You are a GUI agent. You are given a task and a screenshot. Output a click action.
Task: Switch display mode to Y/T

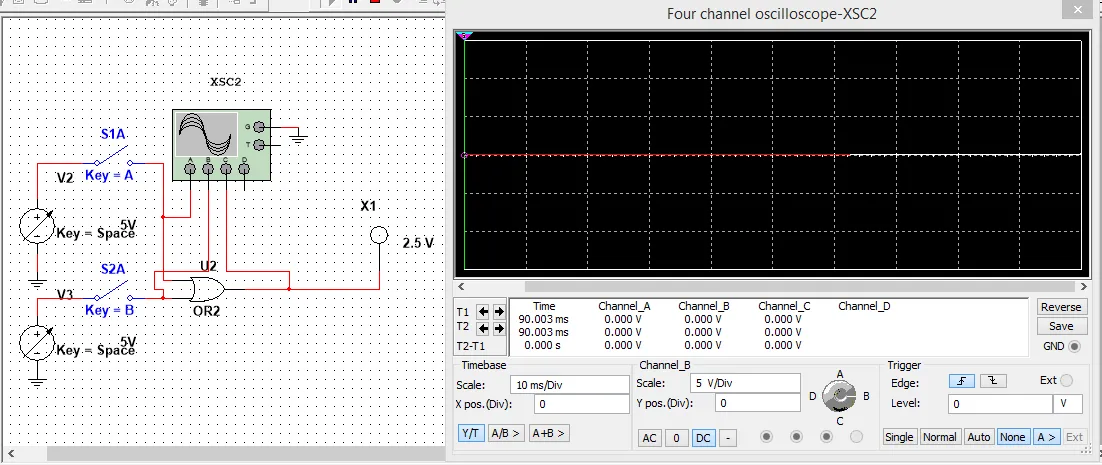(x=469, y=433)
